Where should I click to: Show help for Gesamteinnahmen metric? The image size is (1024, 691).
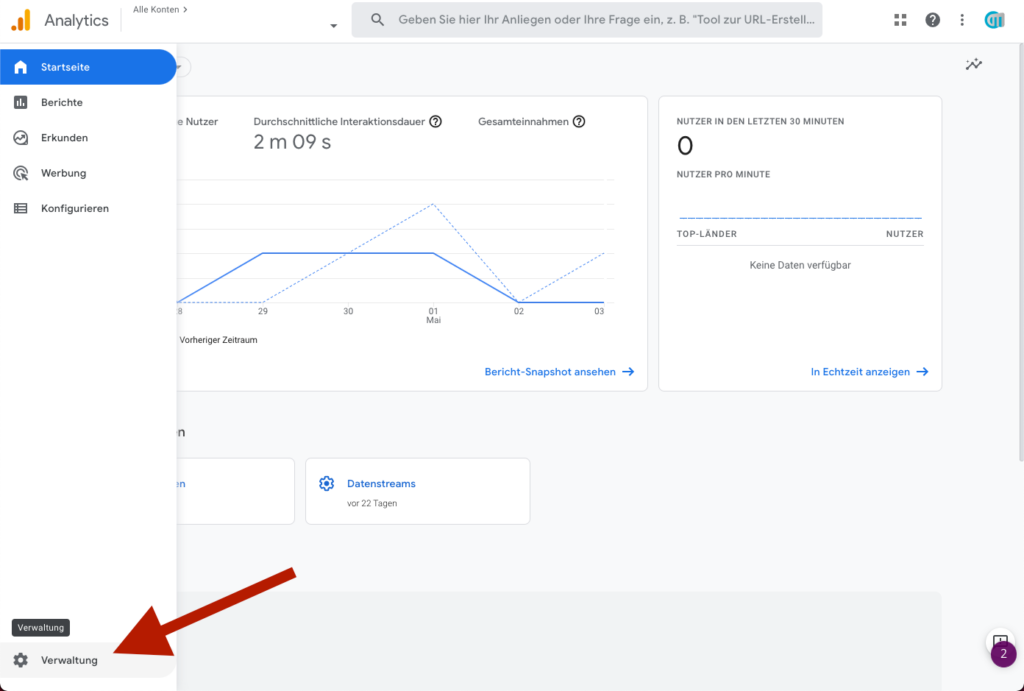[x=579, y=121]
